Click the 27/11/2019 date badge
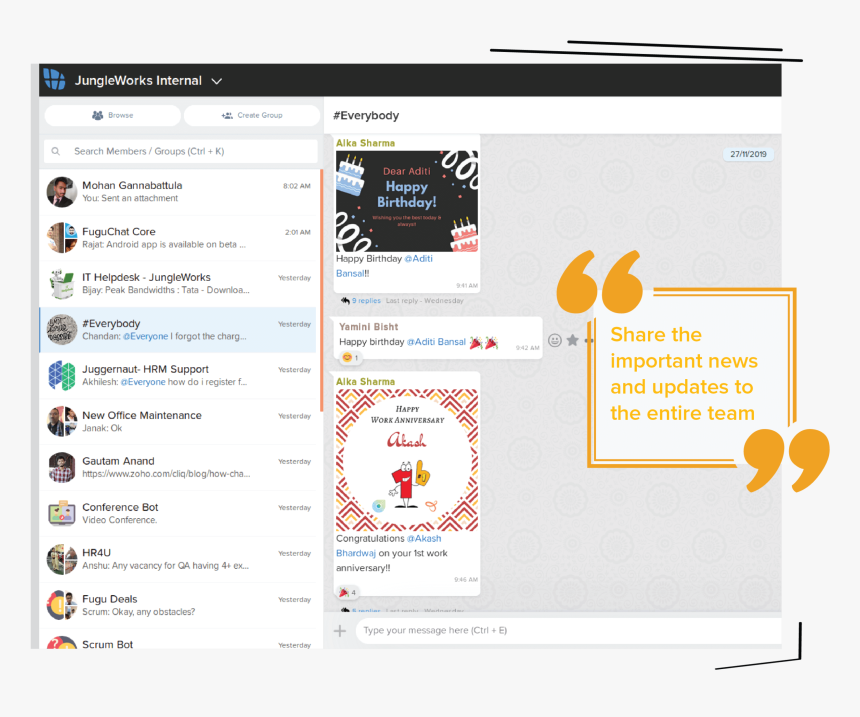Screen dimensions: 860x717 point(748,154)
